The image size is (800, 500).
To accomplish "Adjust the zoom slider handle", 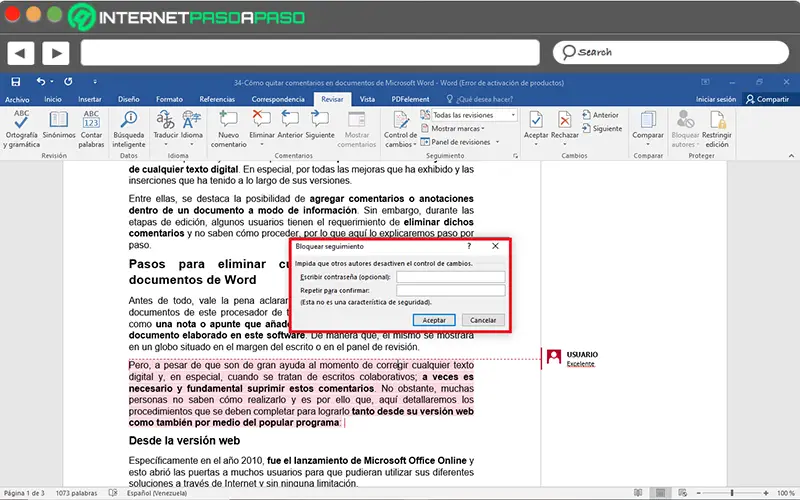I will 732,493.
